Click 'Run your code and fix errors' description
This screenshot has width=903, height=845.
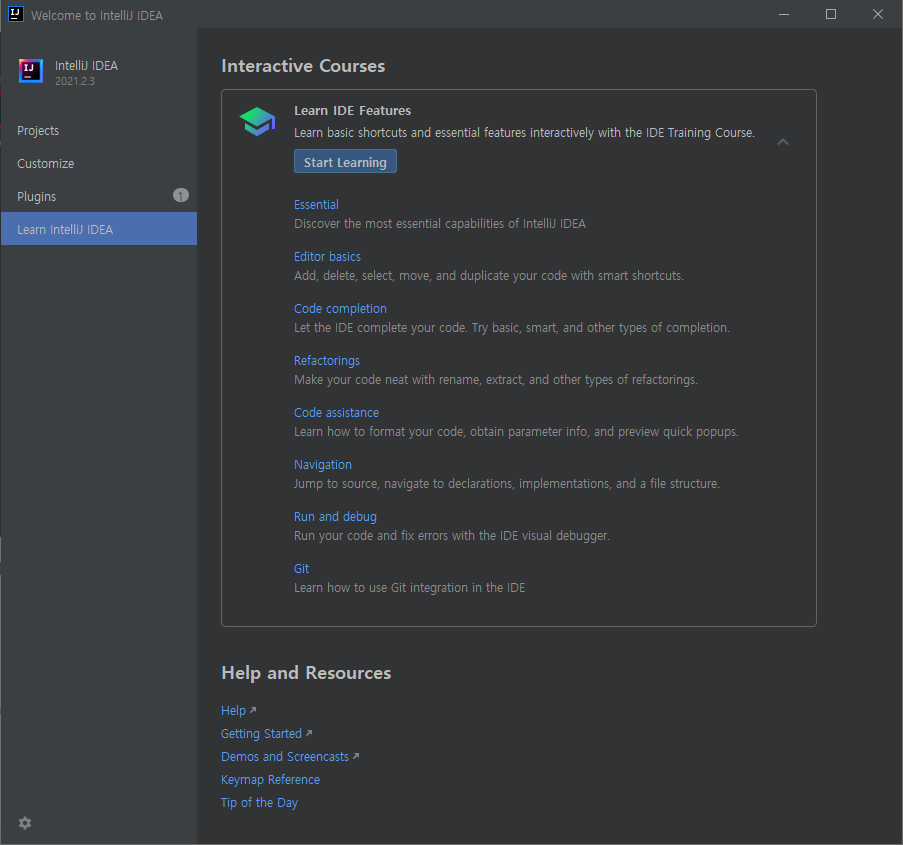pos(452,536)
